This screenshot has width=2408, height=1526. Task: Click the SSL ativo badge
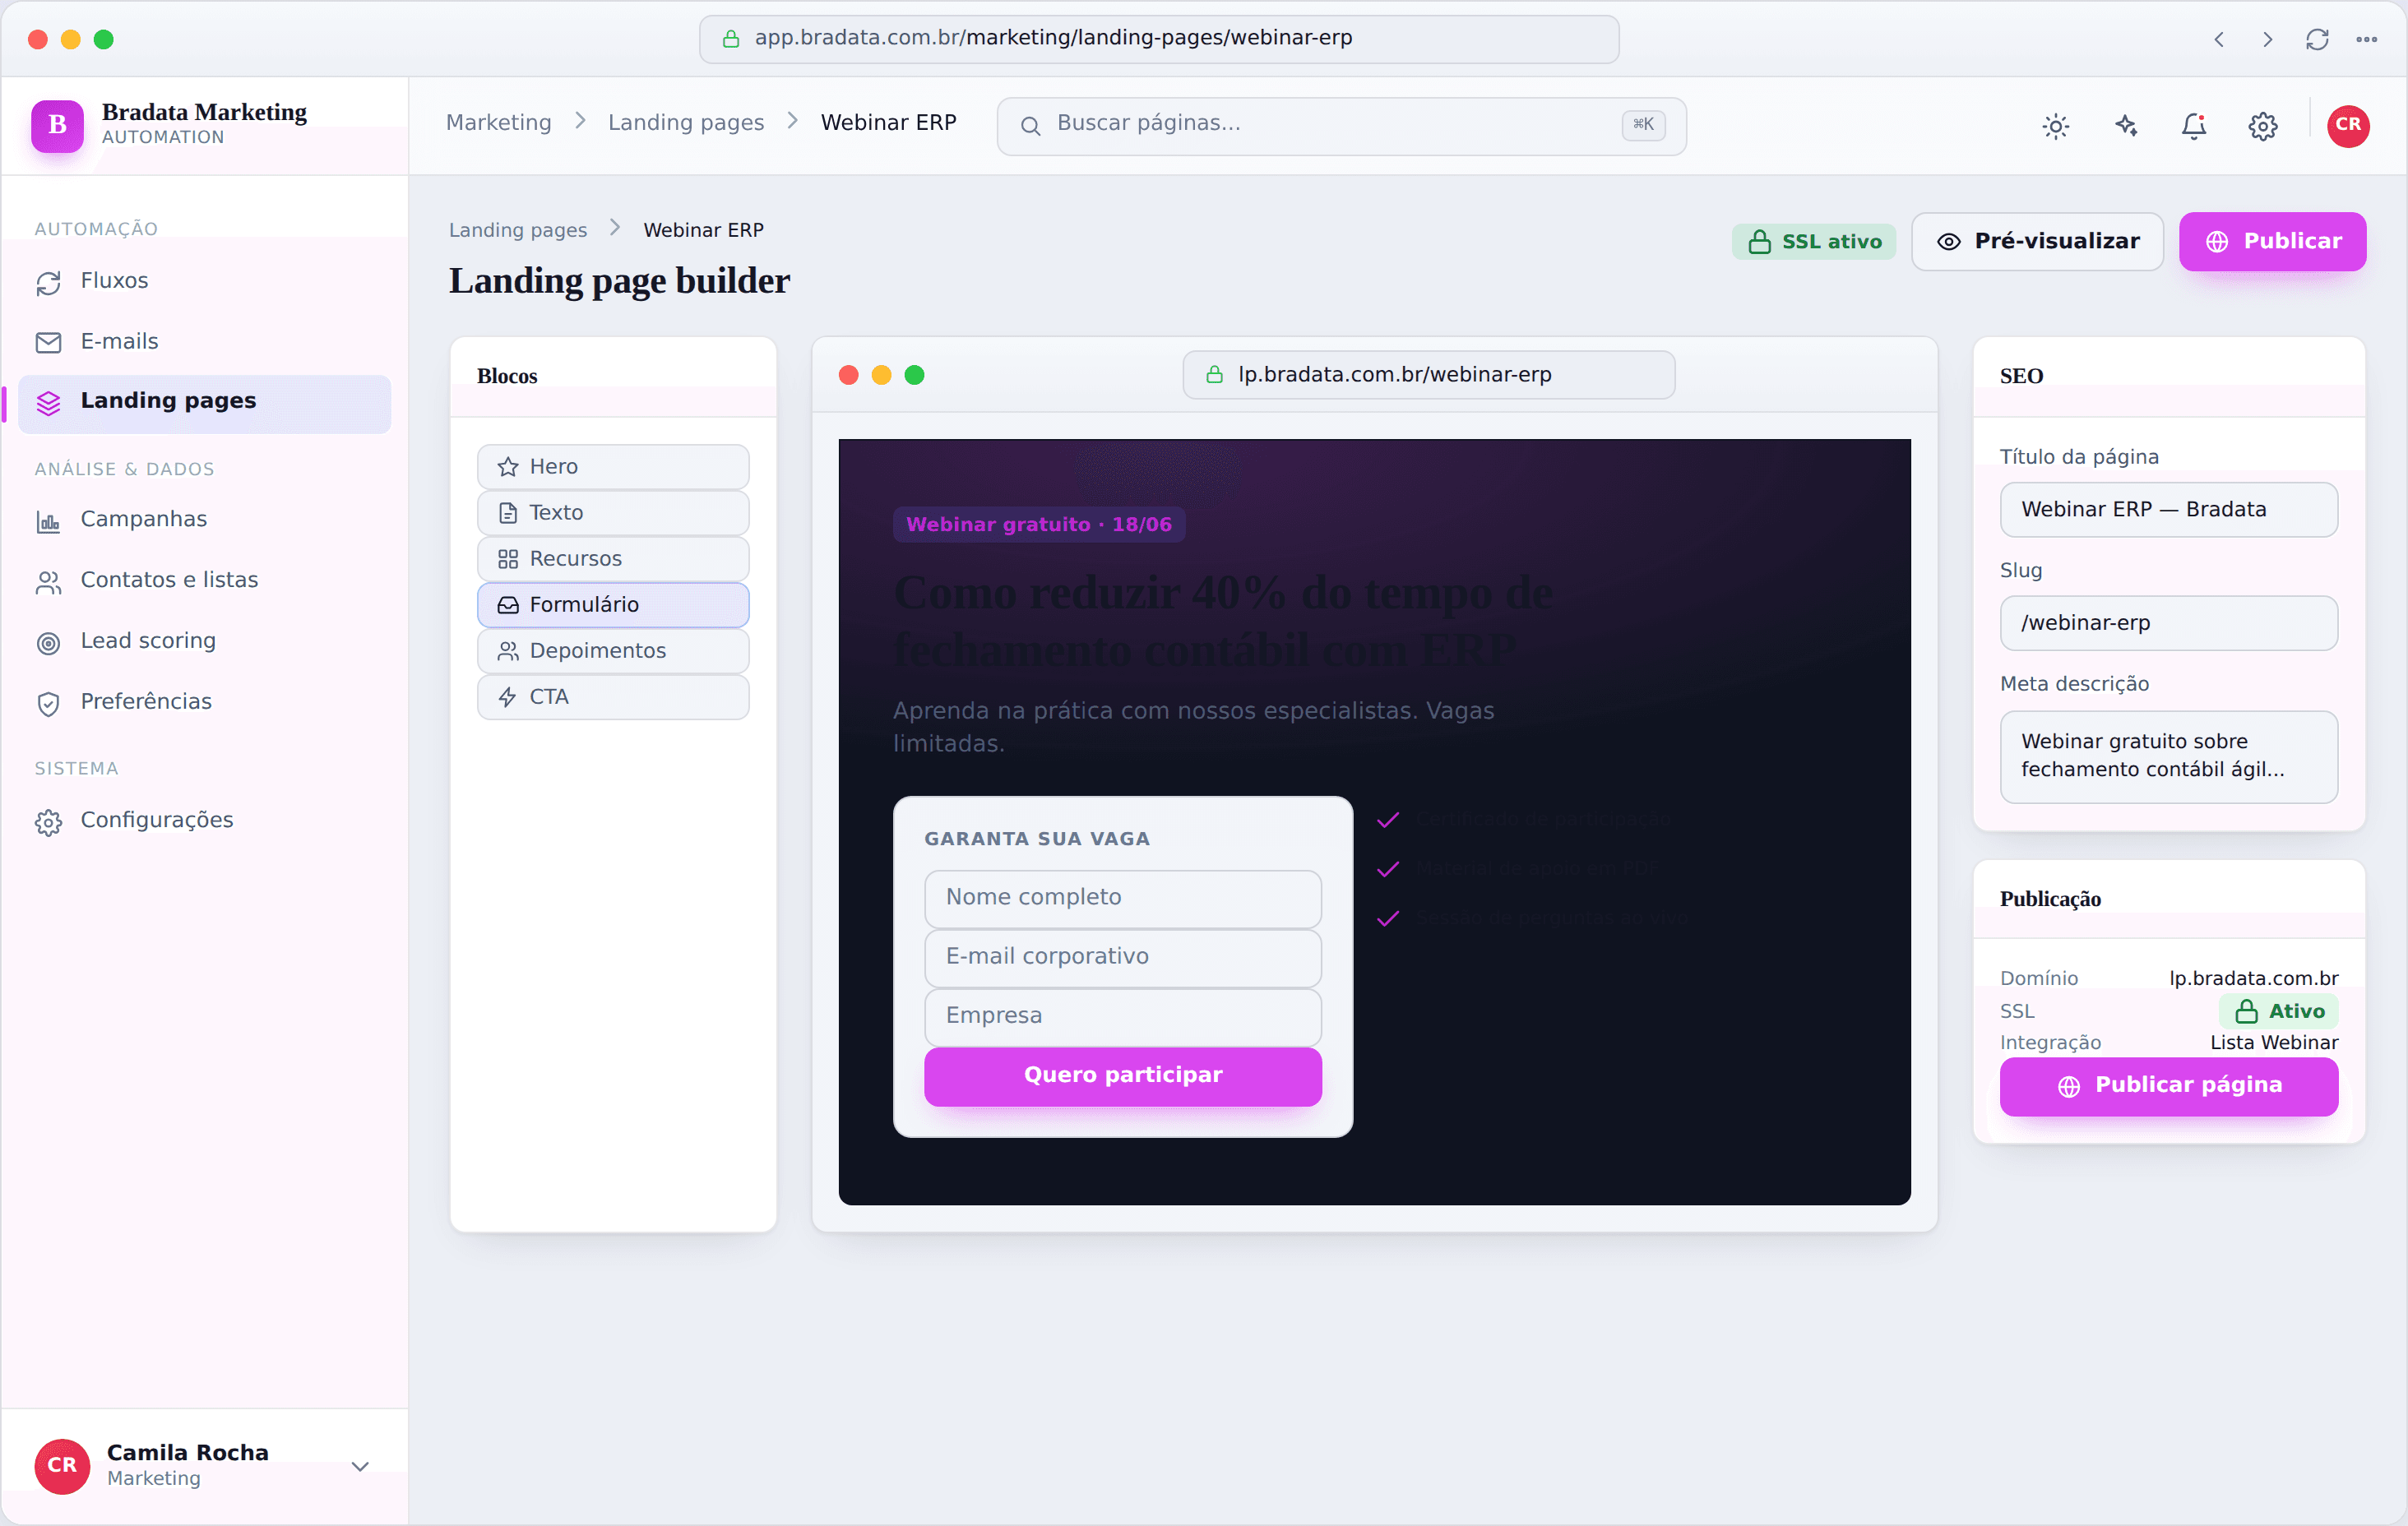tap(1813, 242)
